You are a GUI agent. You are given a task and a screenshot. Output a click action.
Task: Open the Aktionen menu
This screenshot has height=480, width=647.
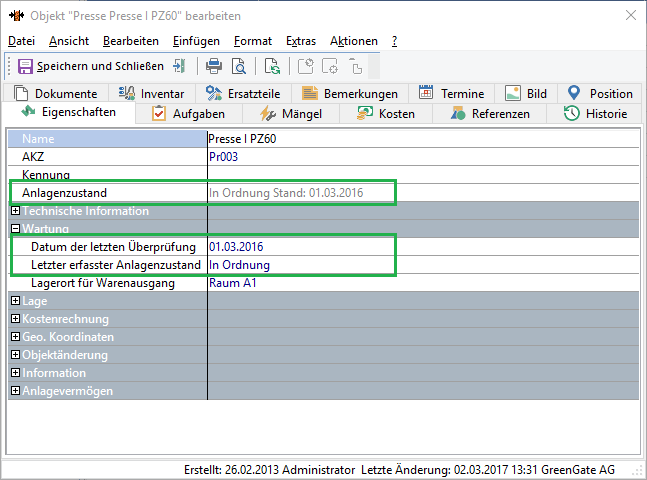coord(354,41)
